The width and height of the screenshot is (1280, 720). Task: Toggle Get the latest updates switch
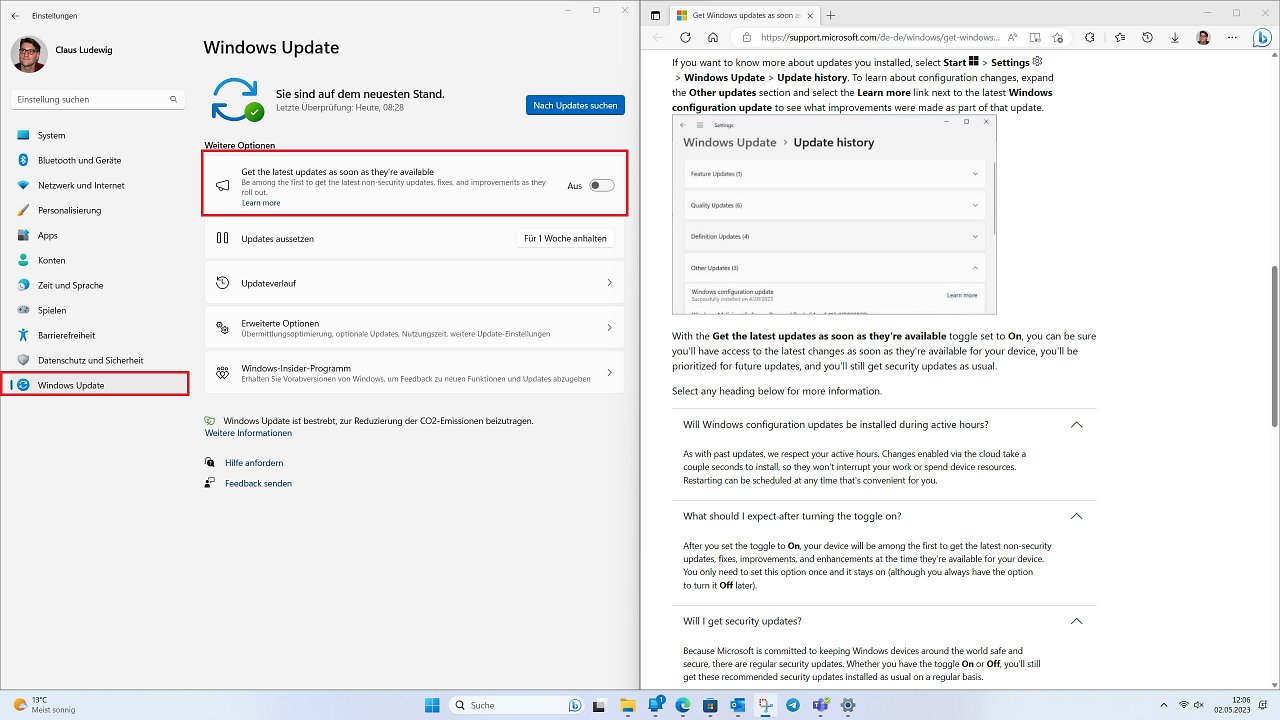601,185
